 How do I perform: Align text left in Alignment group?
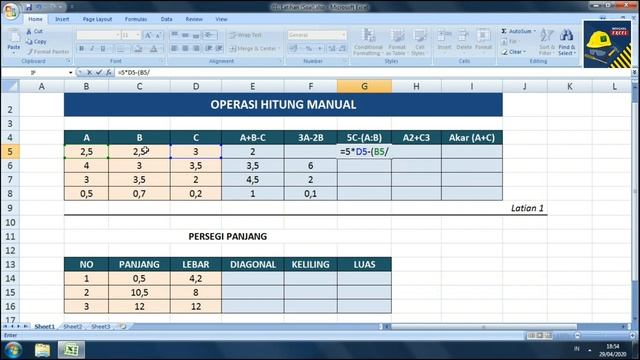tap(175, 49)
